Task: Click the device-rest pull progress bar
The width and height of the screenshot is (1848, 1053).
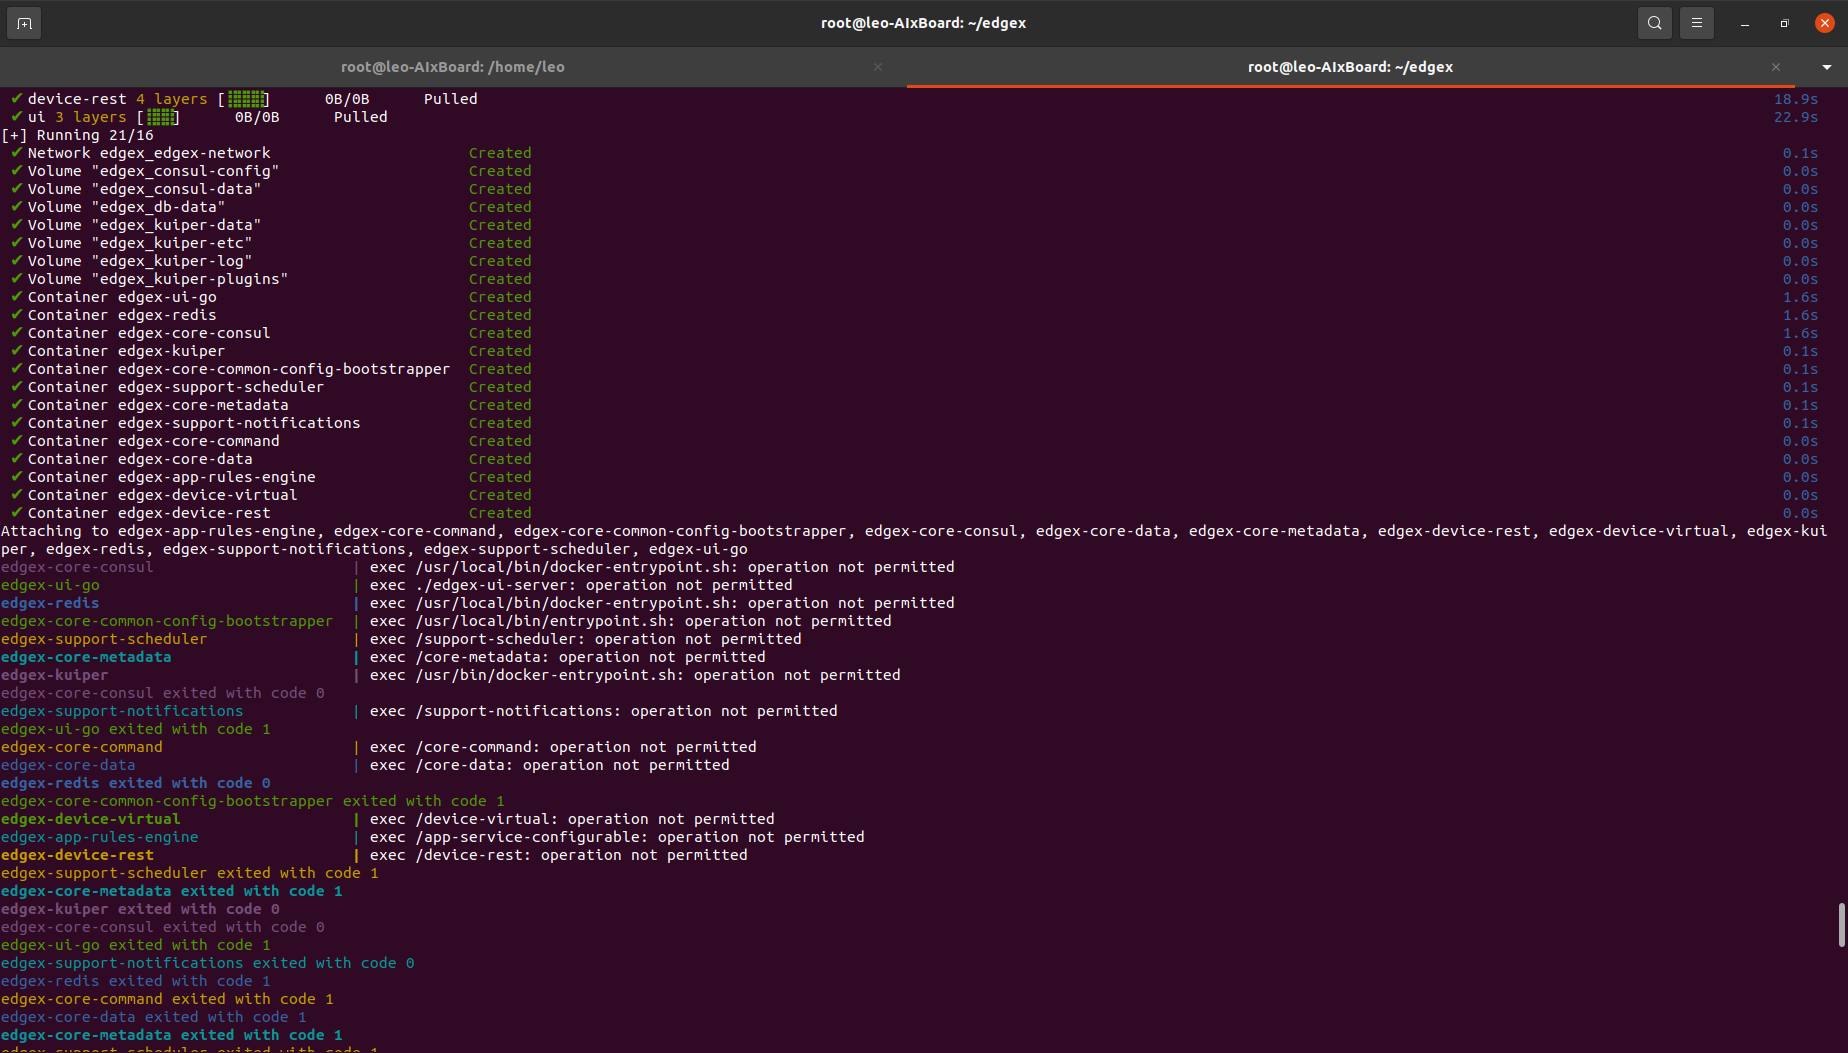Action: click(245, 98)
